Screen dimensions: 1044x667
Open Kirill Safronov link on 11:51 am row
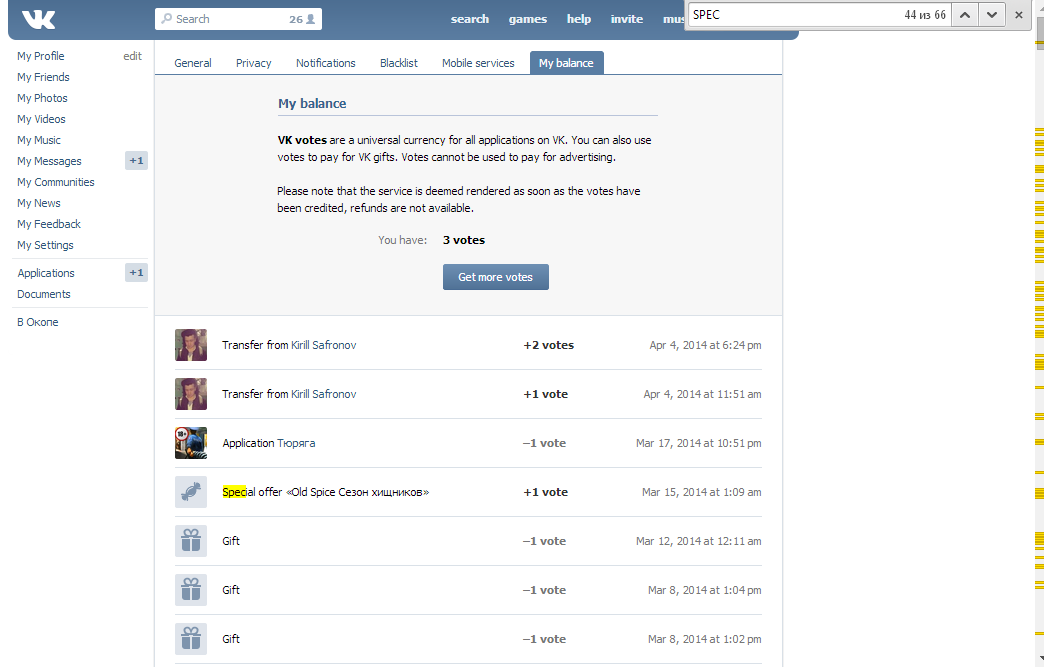[x=324, y=394]
